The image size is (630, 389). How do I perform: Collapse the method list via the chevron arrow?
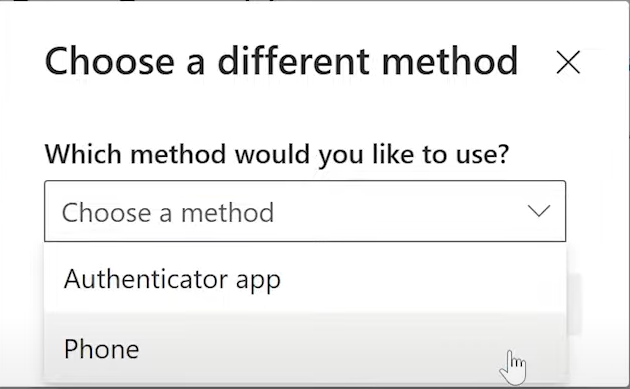tap(538, 211)
